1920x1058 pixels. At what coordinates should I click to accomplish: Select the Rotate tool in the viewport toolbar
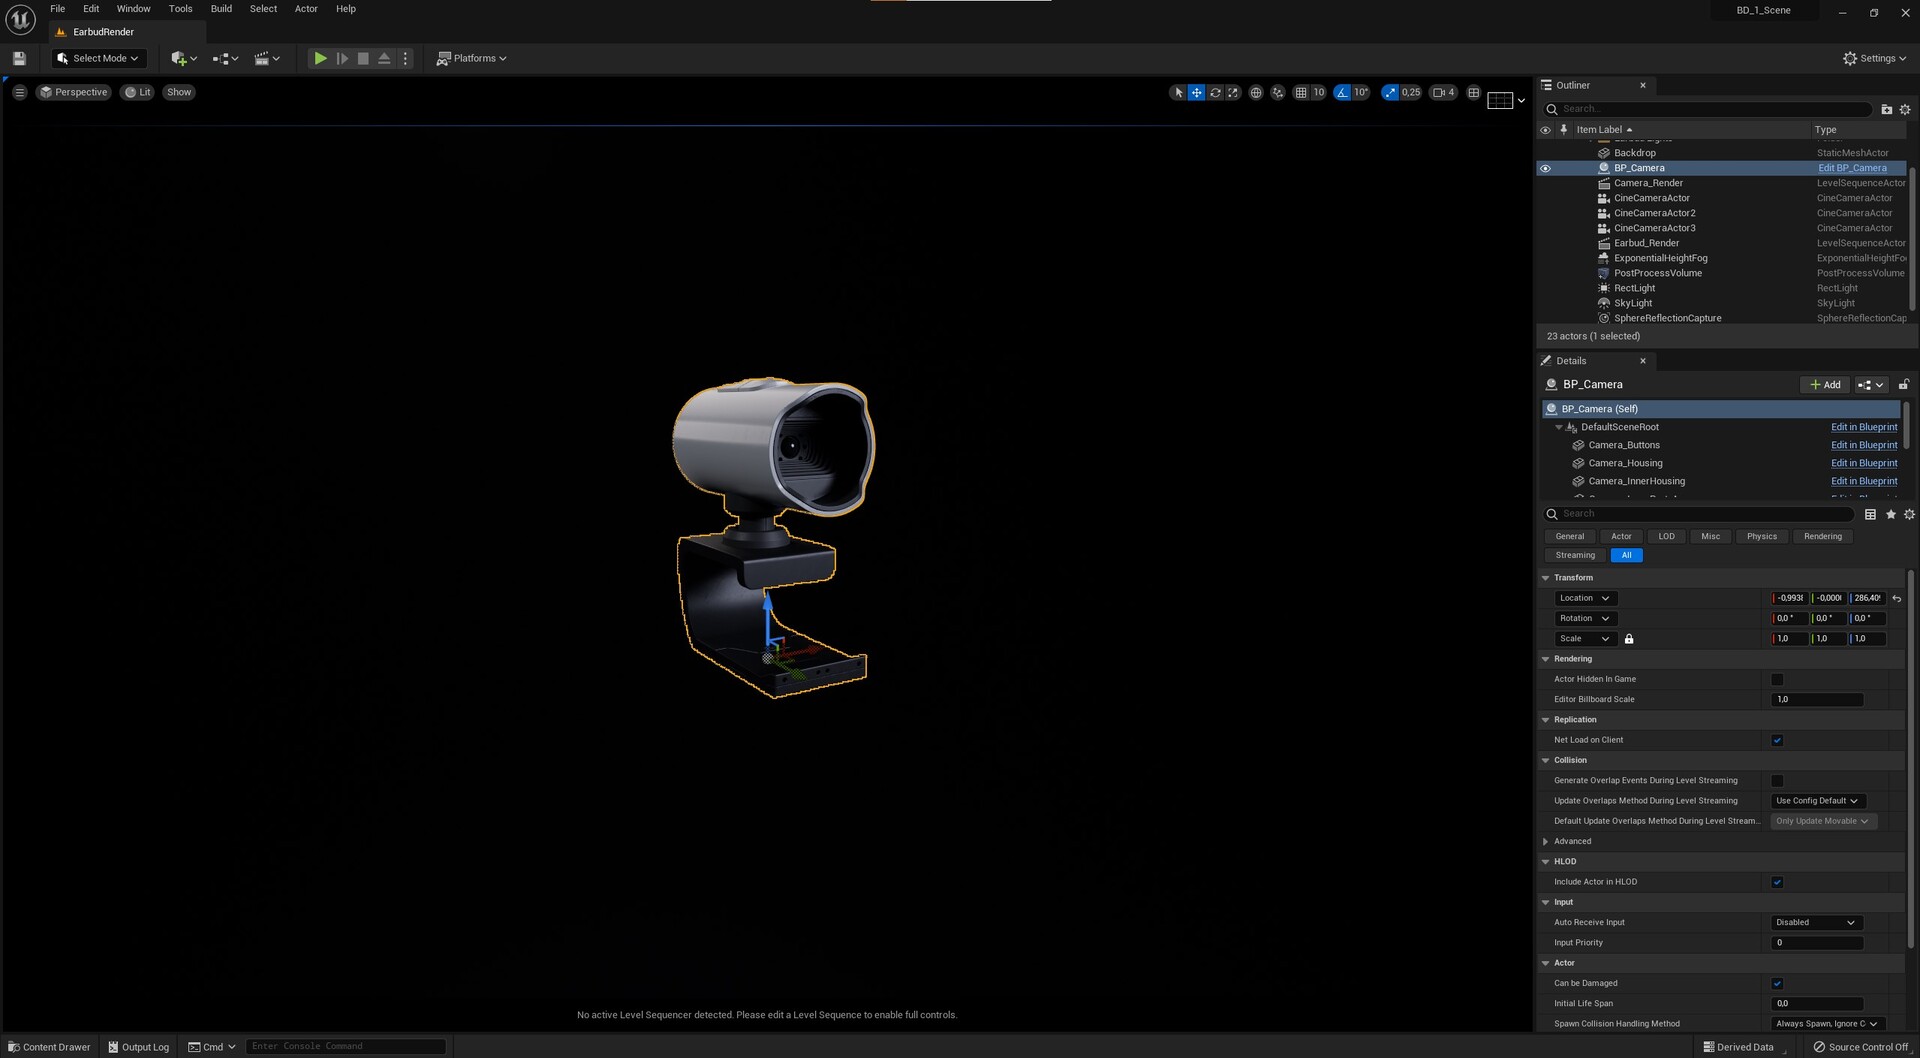coord(1215,92)
